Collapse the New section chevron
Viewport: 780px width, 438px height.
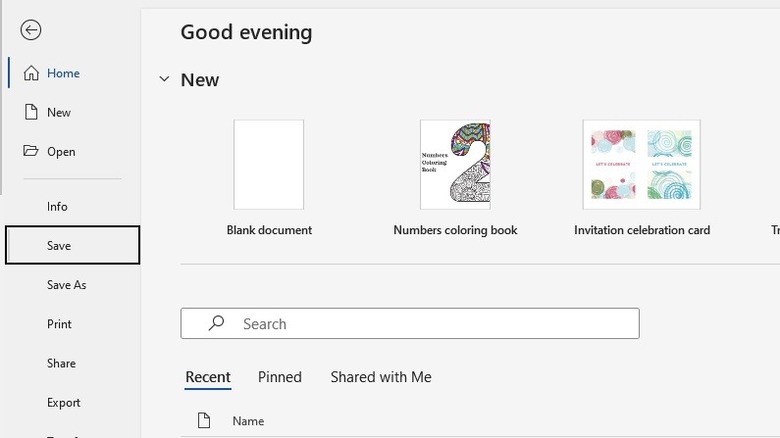pos(164,80)
